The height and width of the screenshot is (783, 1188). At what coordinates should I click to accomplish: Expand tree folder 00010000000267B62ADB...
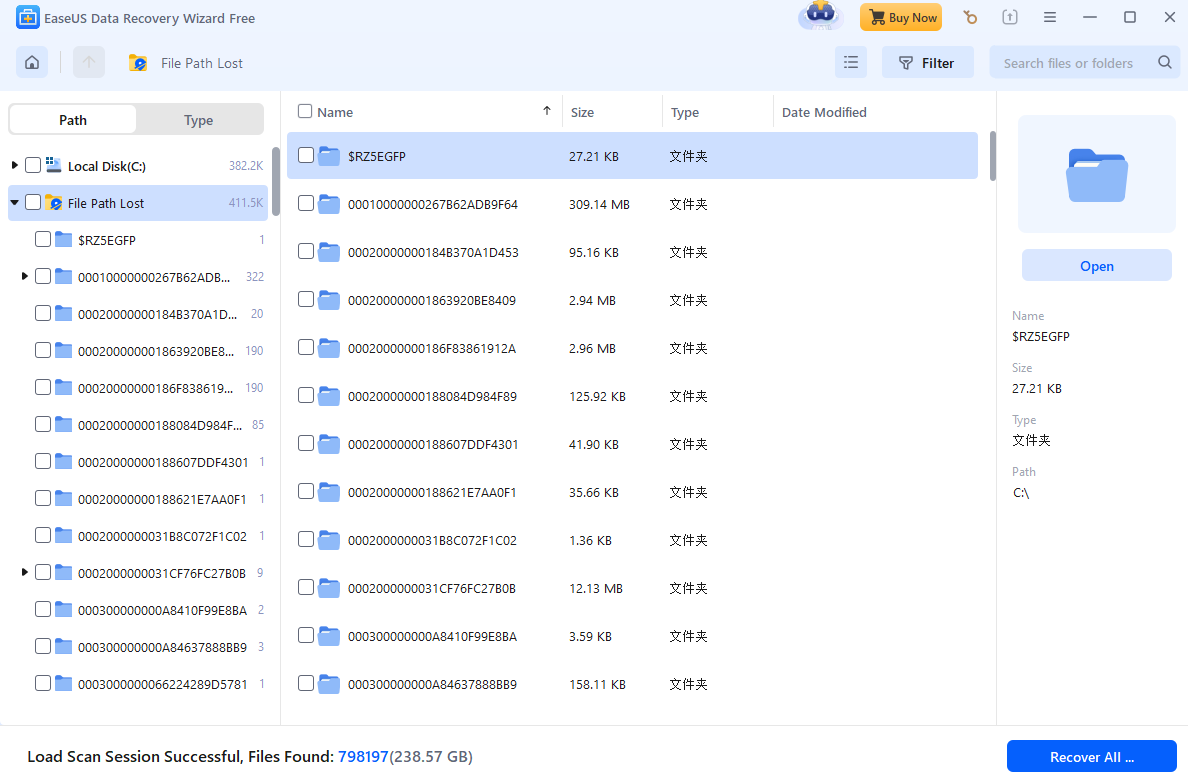[x=24, y=277]
